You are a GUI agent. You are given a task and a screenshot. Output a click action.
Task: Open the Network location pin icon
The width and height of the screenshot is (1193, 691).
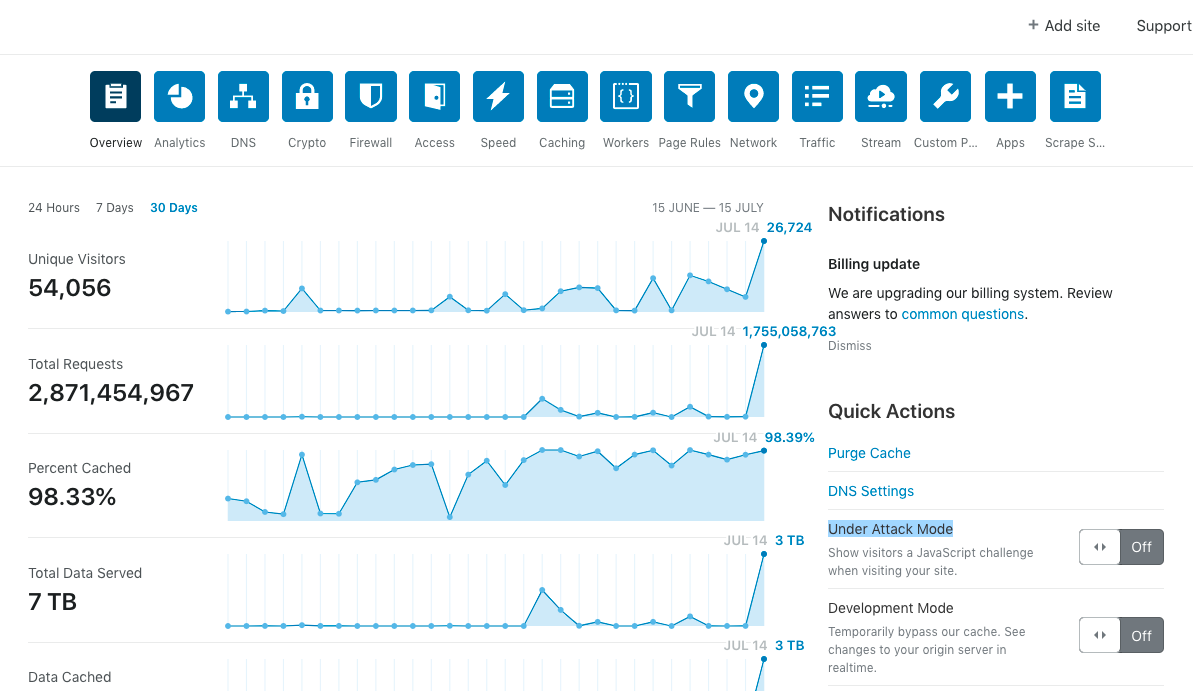[x=753, y=97]
